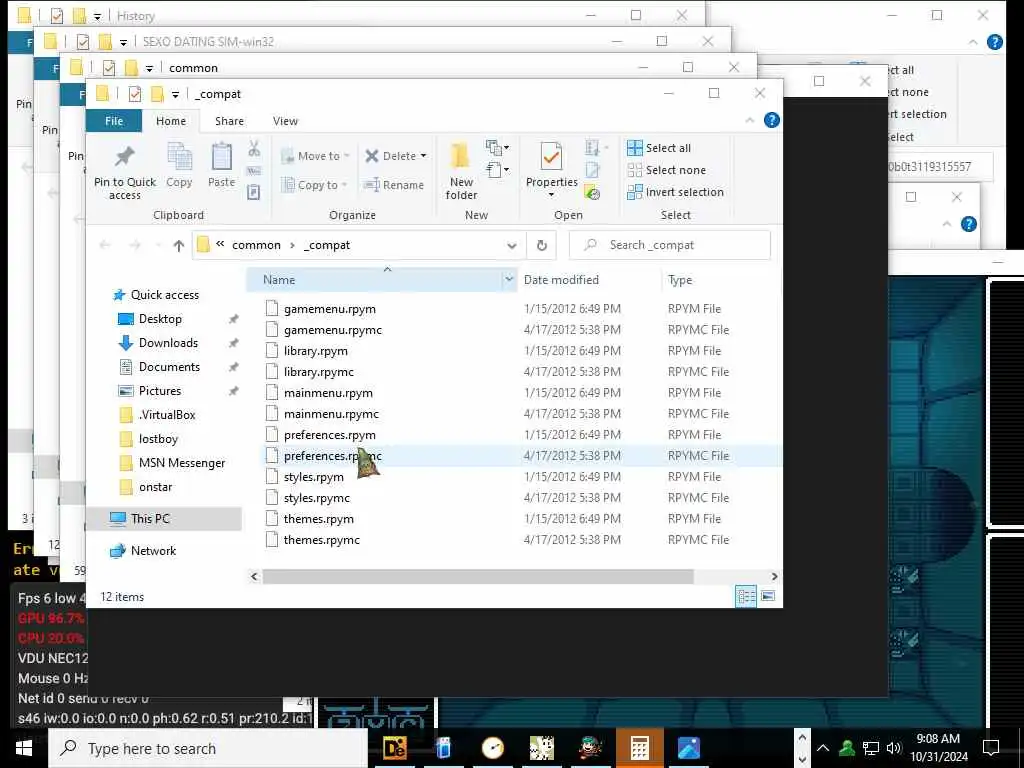Click the Windows Start button
1024x768 pixels.
(x=24, y=748)
